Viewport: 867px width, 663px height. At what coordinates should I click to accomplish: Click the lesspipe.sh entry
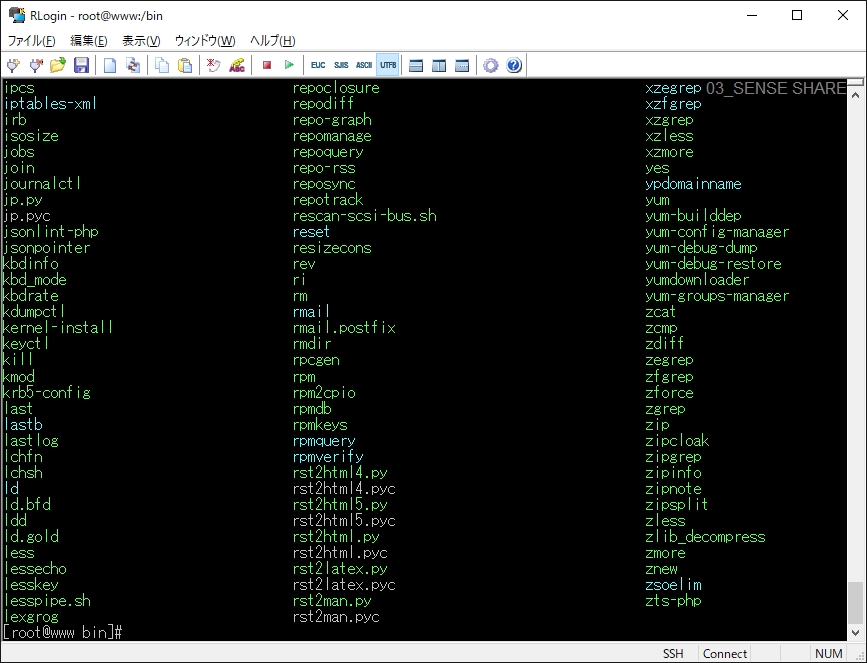pyautogui.click(x=47, y=601)
